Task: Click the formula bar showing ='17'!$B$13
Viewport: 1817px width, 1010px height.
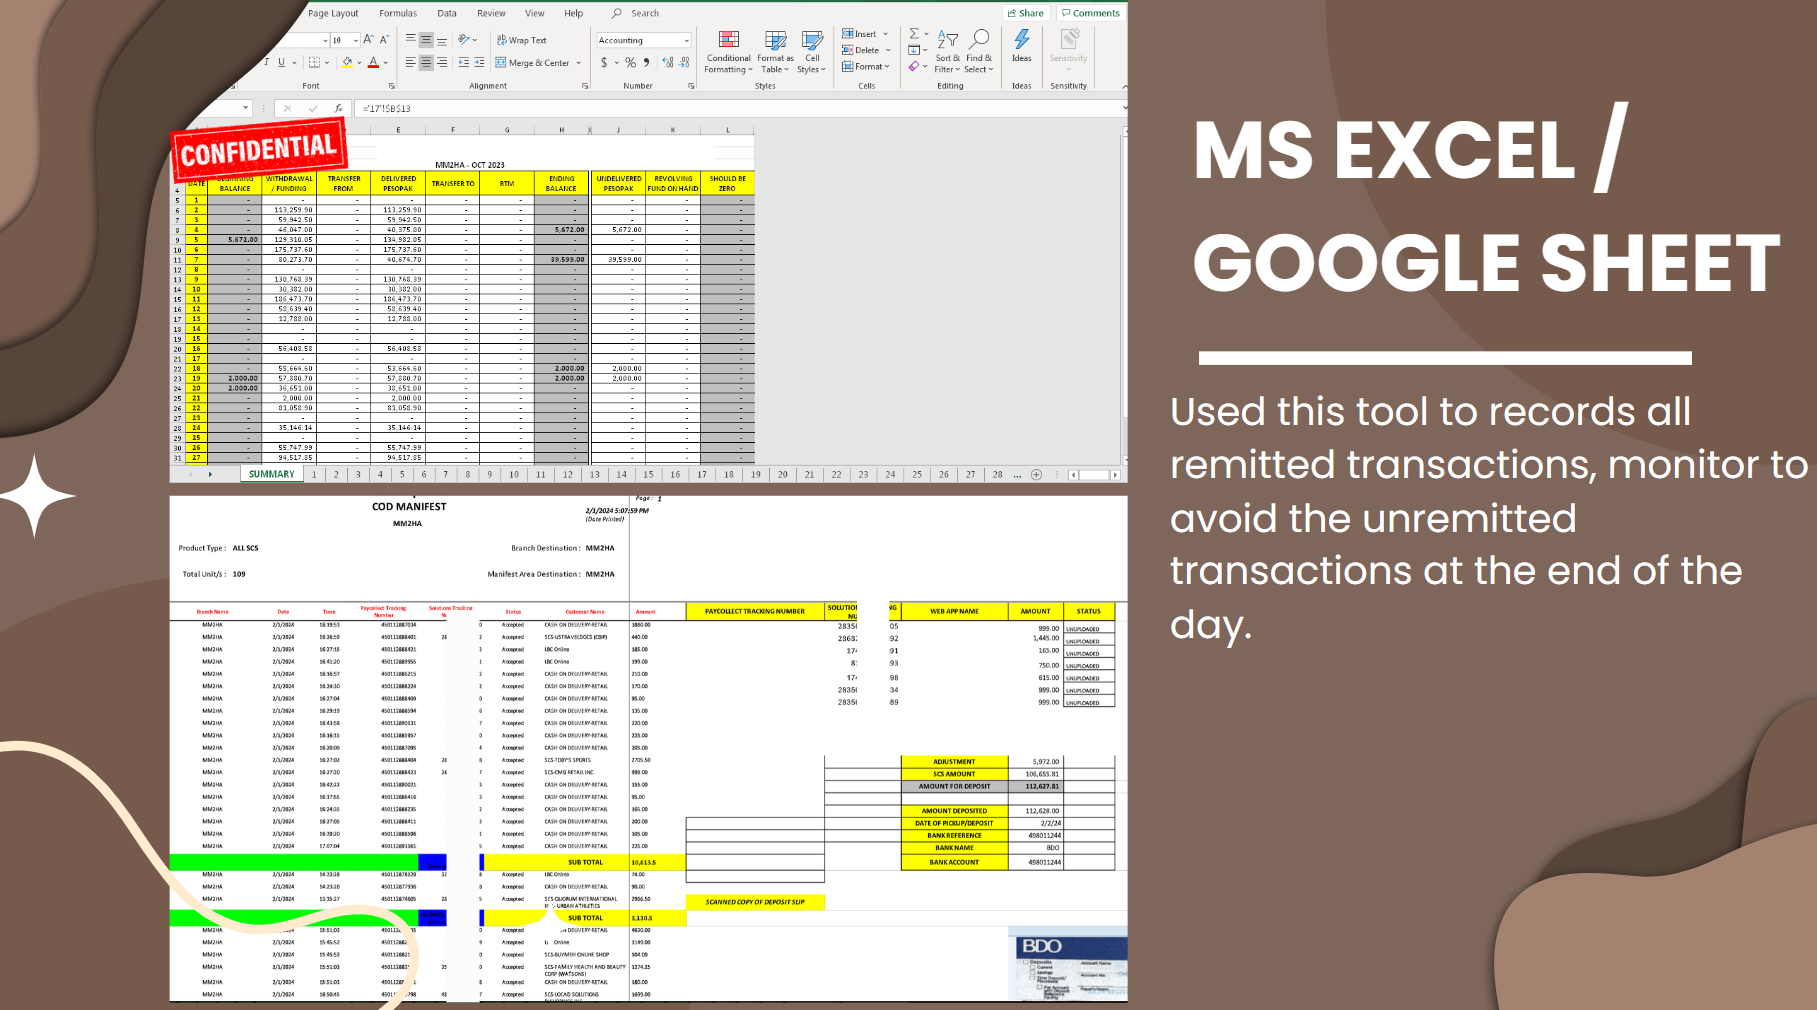Action: coord(740,108)
